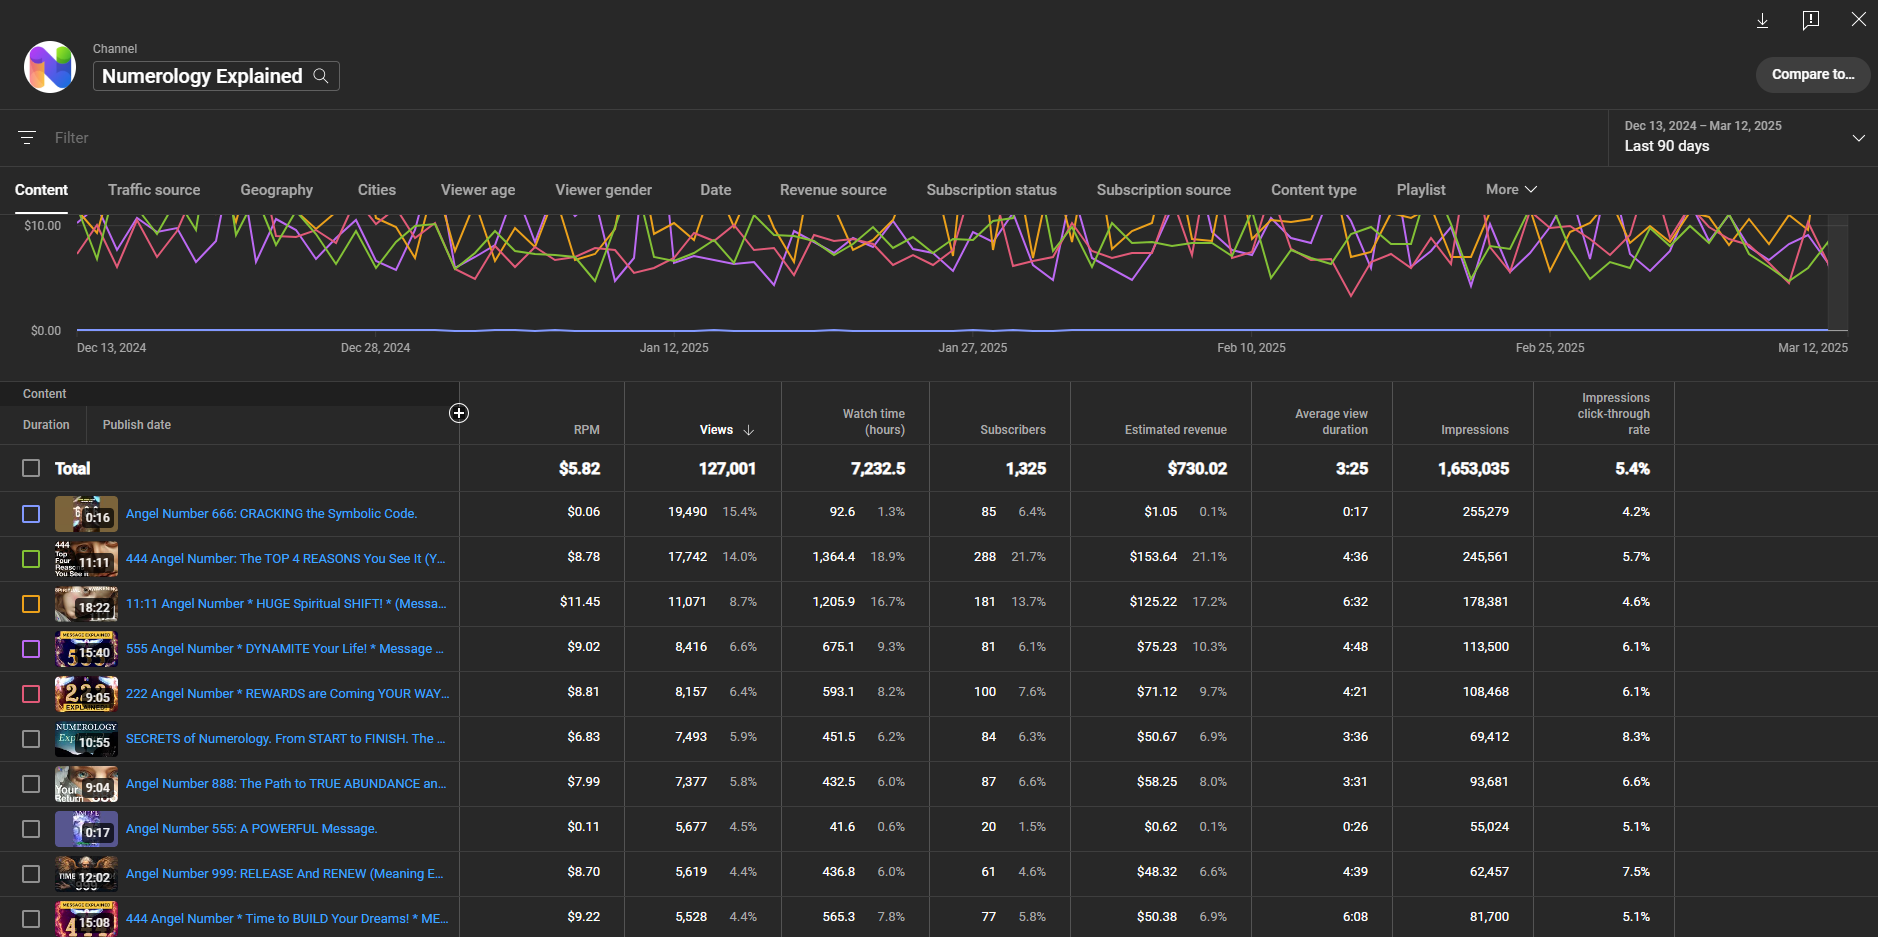Click the Publish date column label
The image size is (1878, 937).
click(137, 425)
